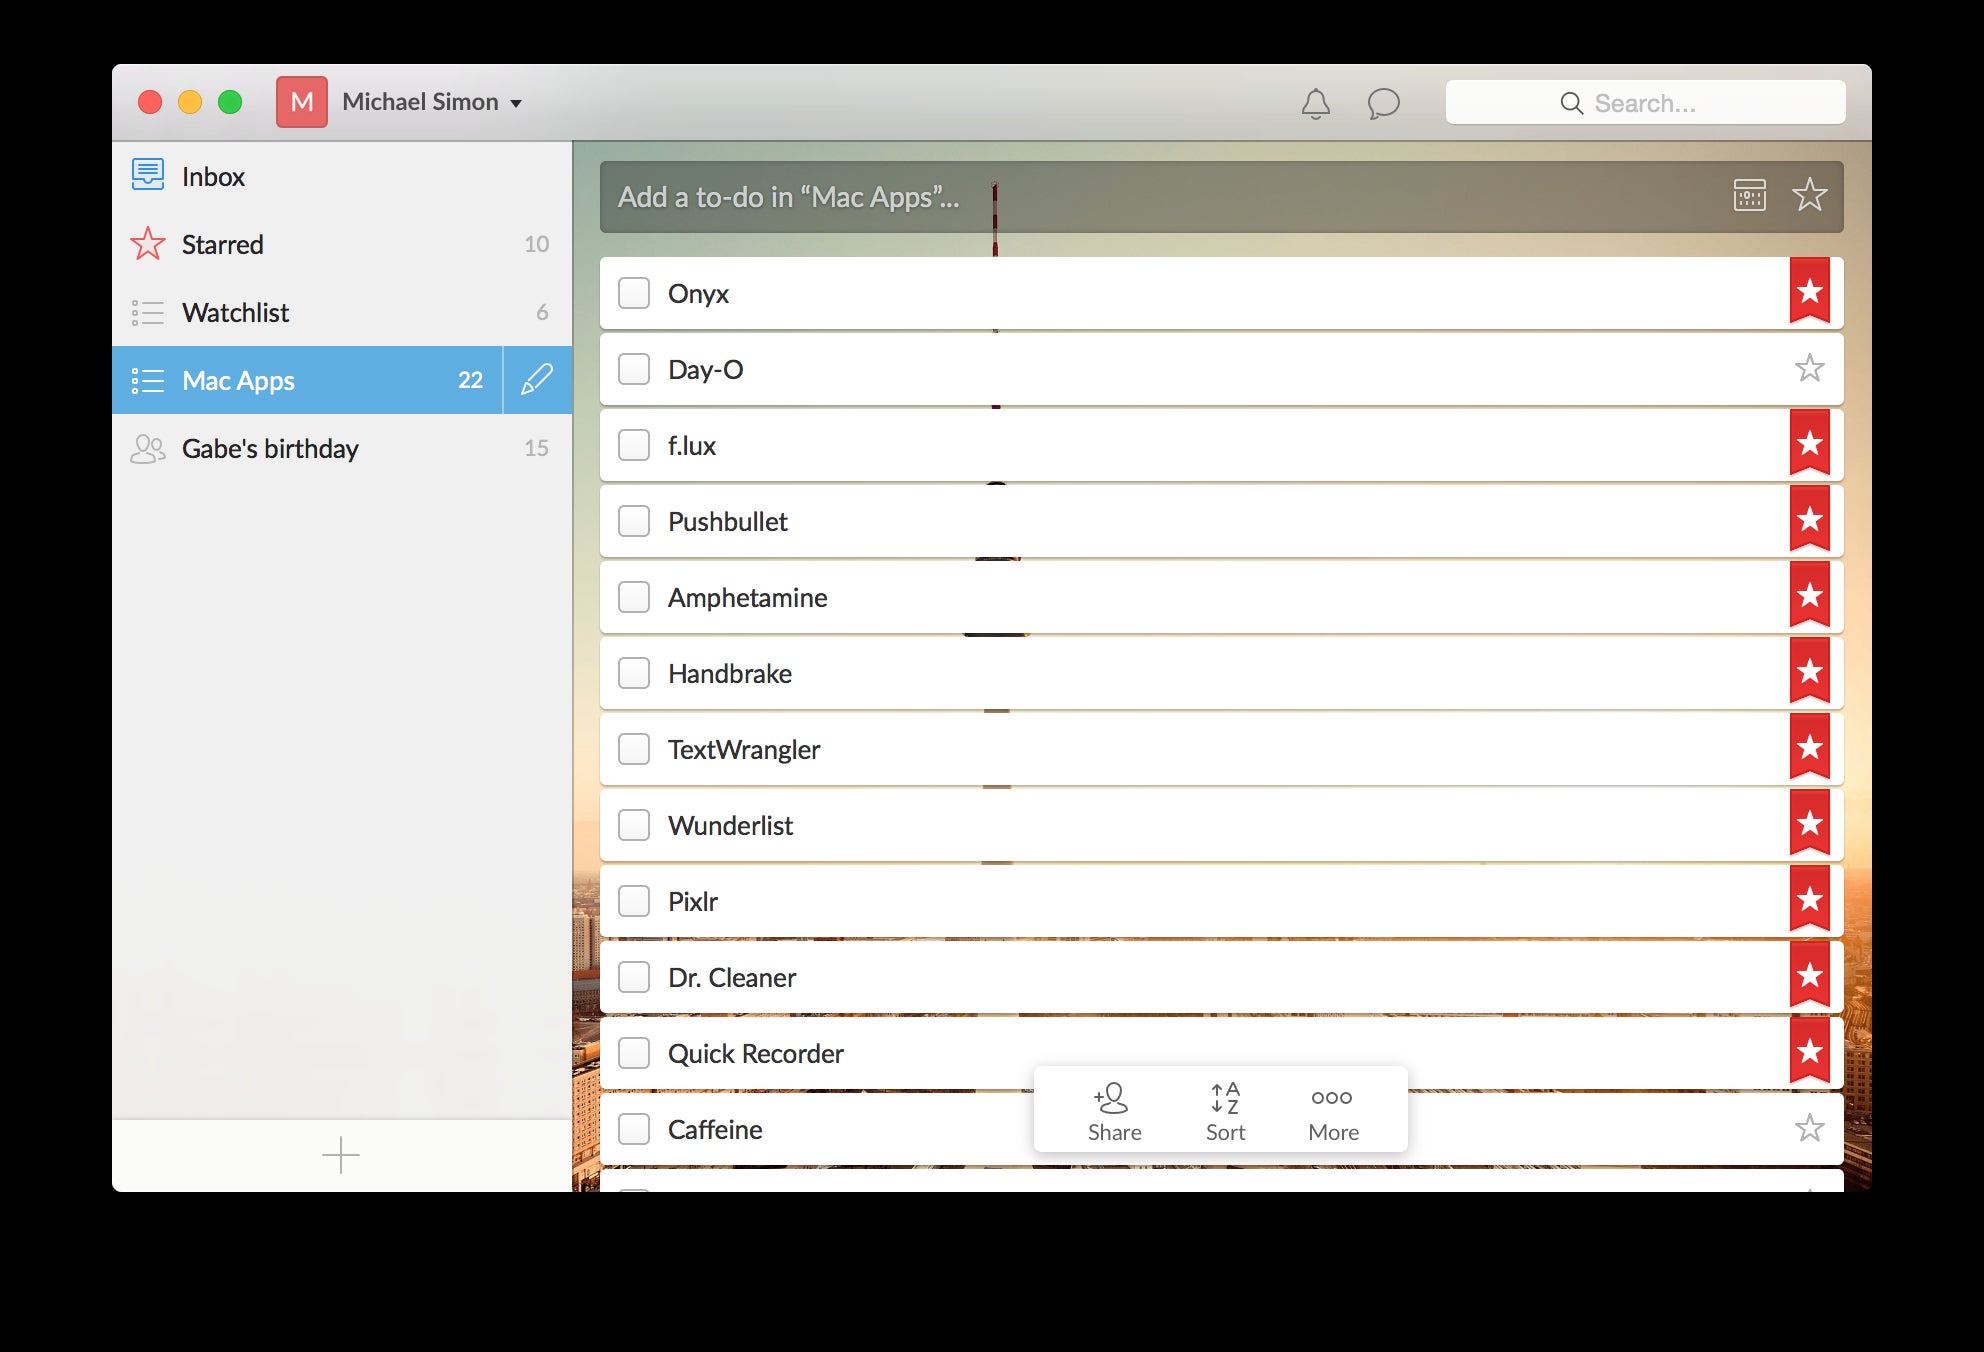Toggle the checkbox next to Onyx
Screen dimensions: 1984x1352
pos(635,294)
